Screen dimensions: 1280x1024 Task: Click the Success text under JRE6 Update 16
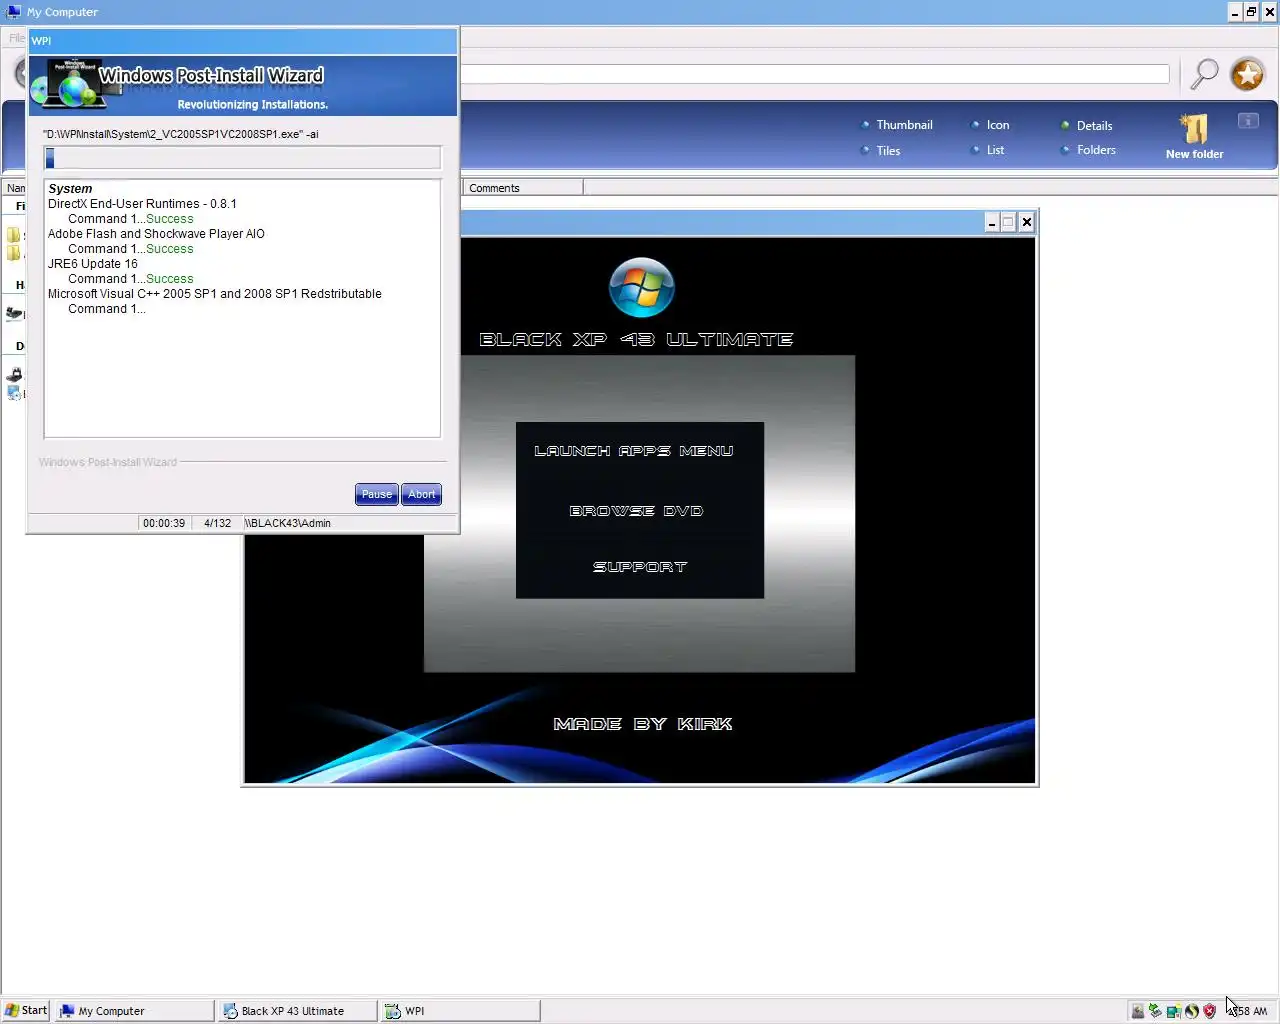(x=170, y=279)
